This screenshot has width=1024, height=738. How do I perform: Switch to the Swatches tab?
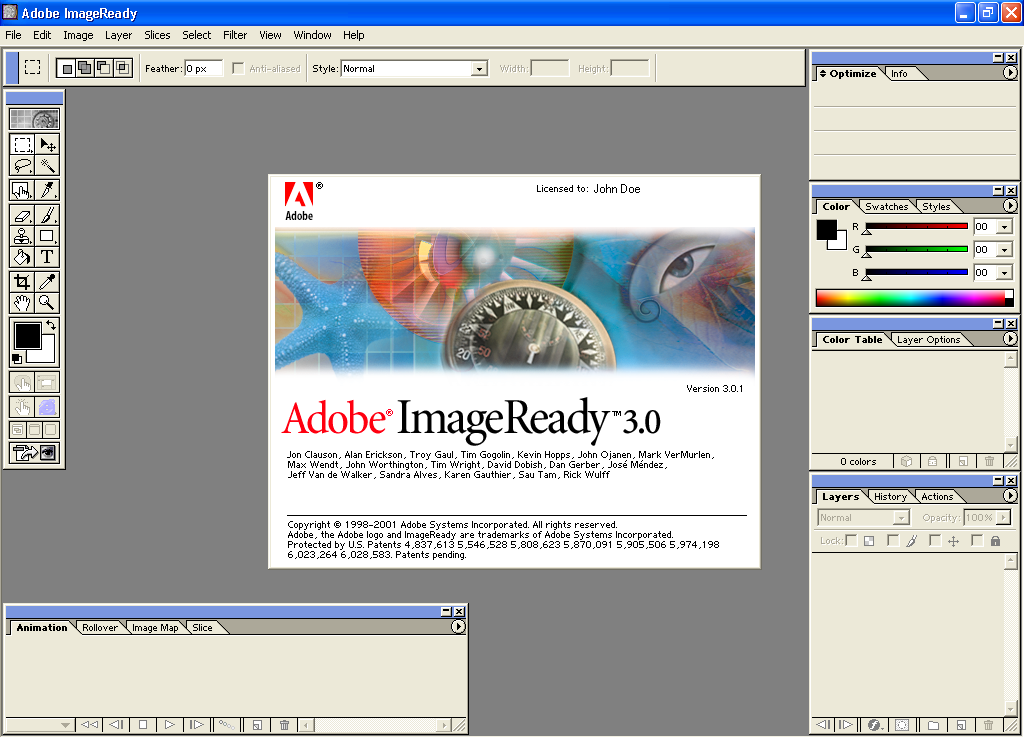[x=886, y=206]
